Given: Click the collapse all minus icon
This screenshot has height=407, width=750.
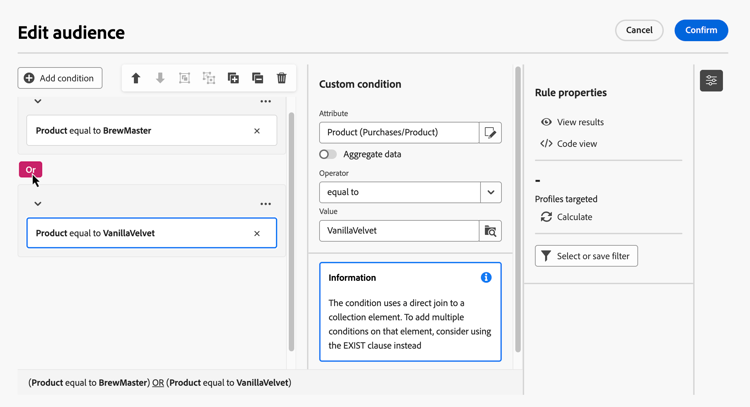Looking at the screenshot, I should click(x=257, y=78).
